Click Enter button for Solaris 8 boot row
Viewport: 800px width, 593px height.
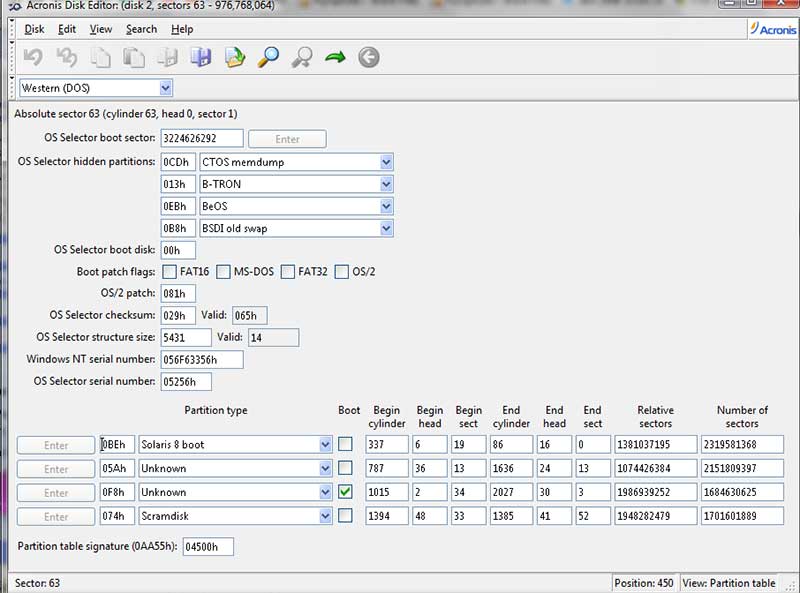pyautogui.click(x=56, y=445)
